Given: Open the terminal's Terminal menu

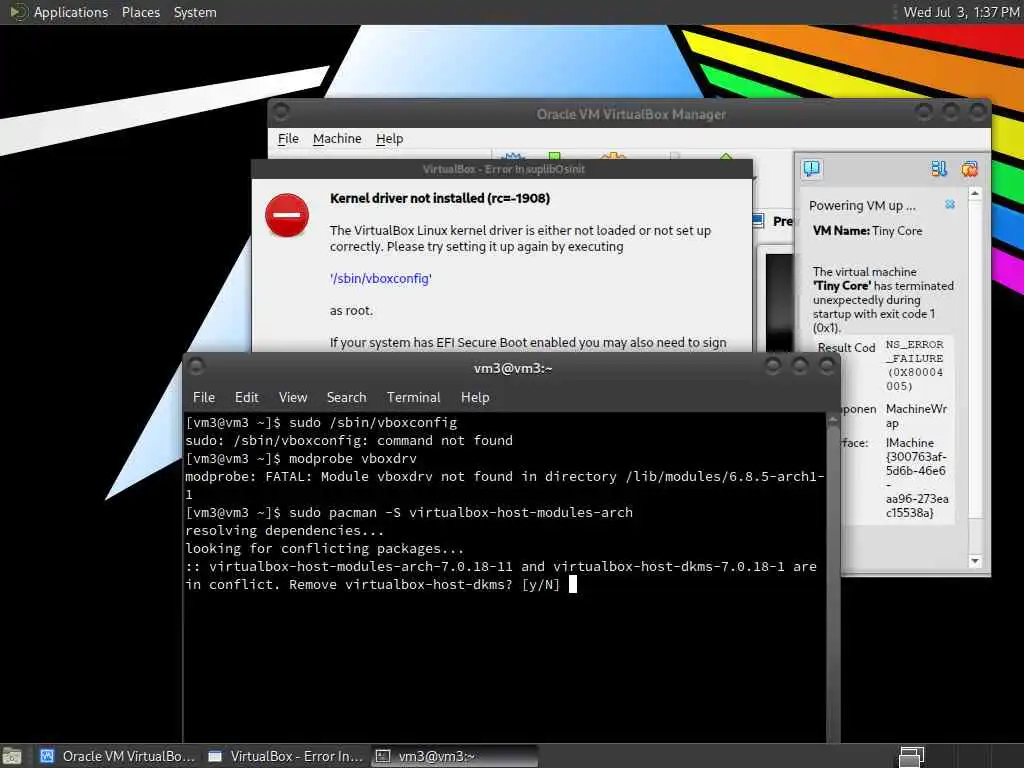Looking at the screenshot, I should [x=413, y=397].
